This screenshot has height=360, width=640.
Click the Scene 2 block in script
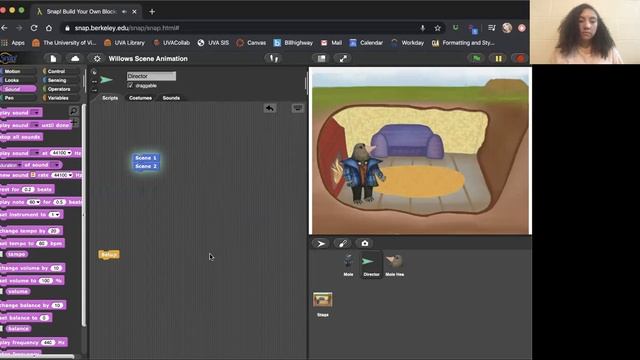pyautogui.click(x=146, y=166)
